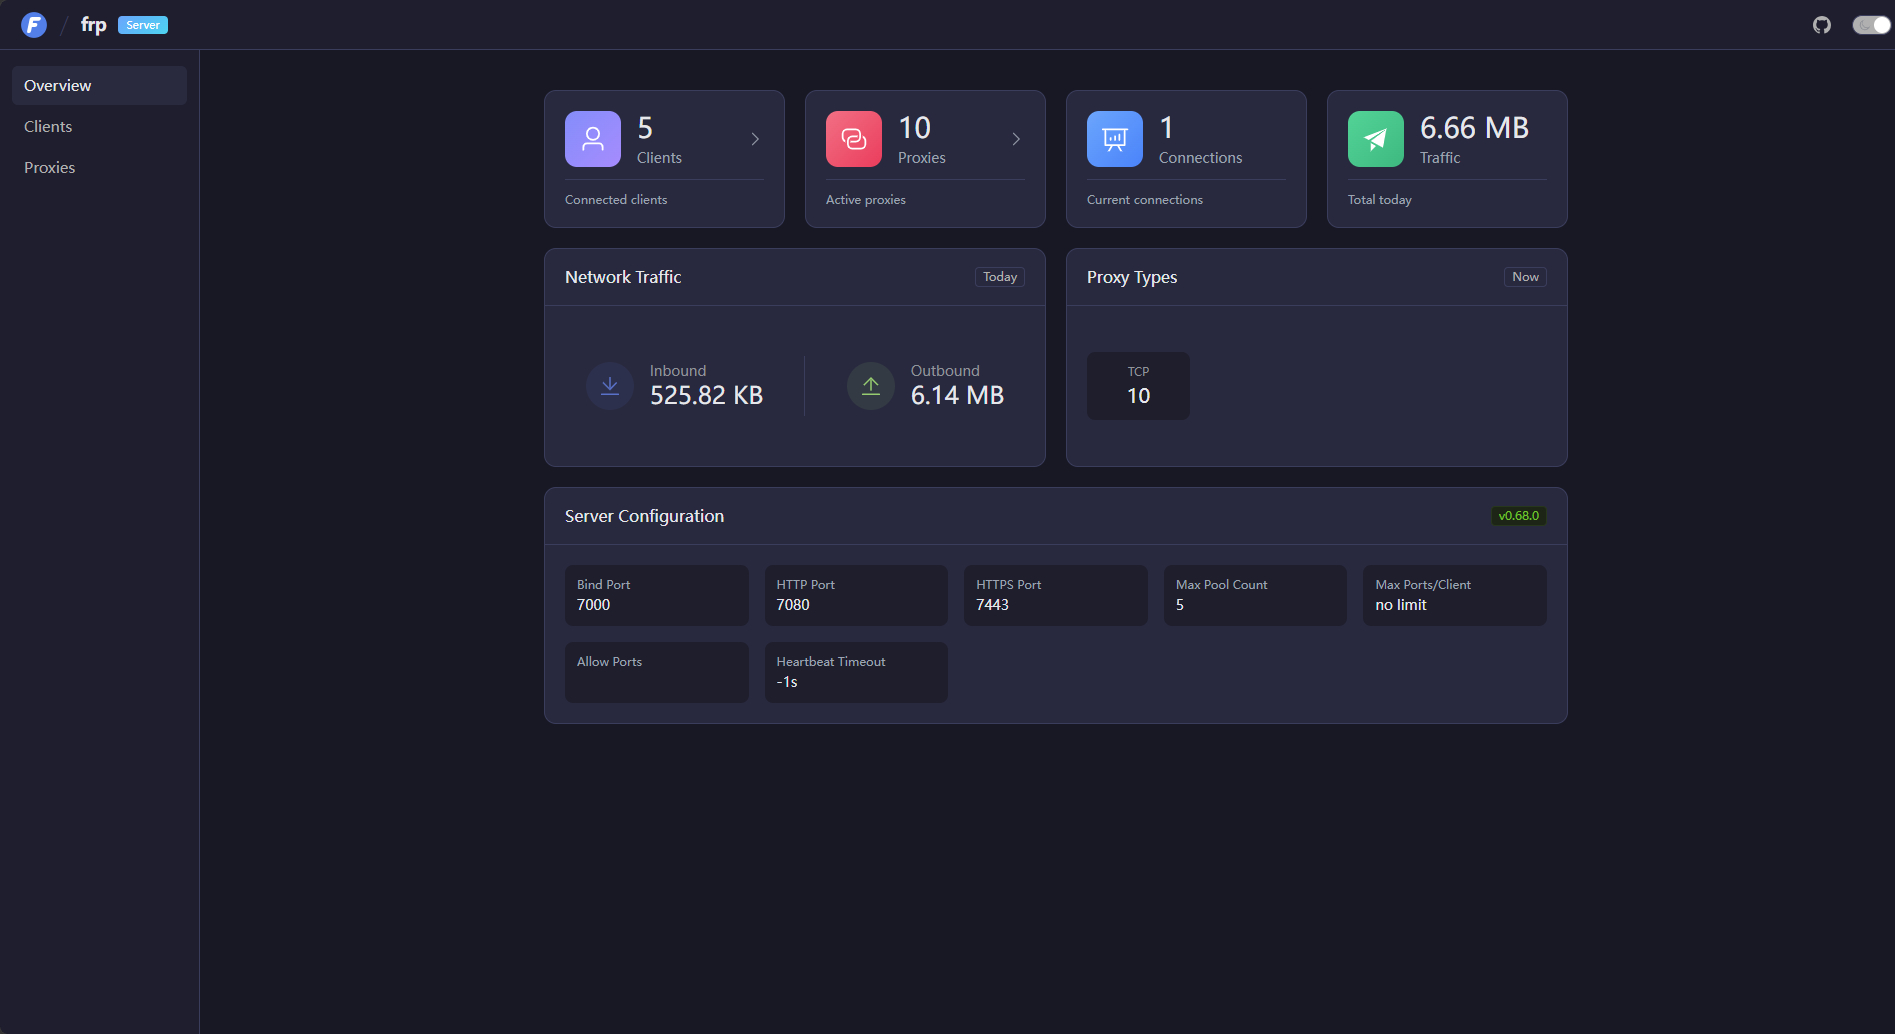Click the frp title text
The height and width of the screenshot is (1034, 1895).
point(93,25)
